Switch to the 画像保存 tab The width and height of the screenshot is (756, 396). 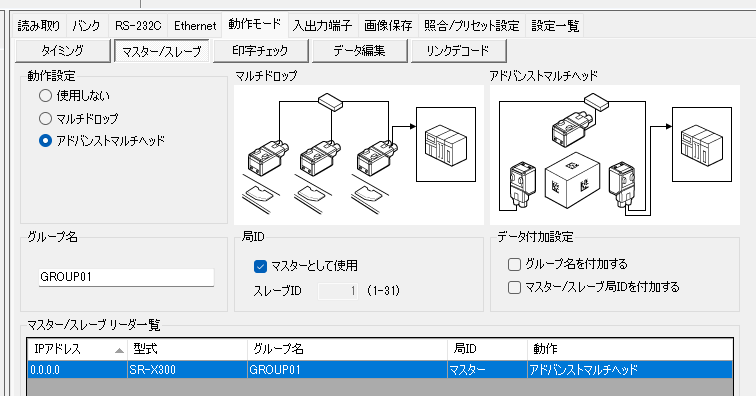(388, 26)
